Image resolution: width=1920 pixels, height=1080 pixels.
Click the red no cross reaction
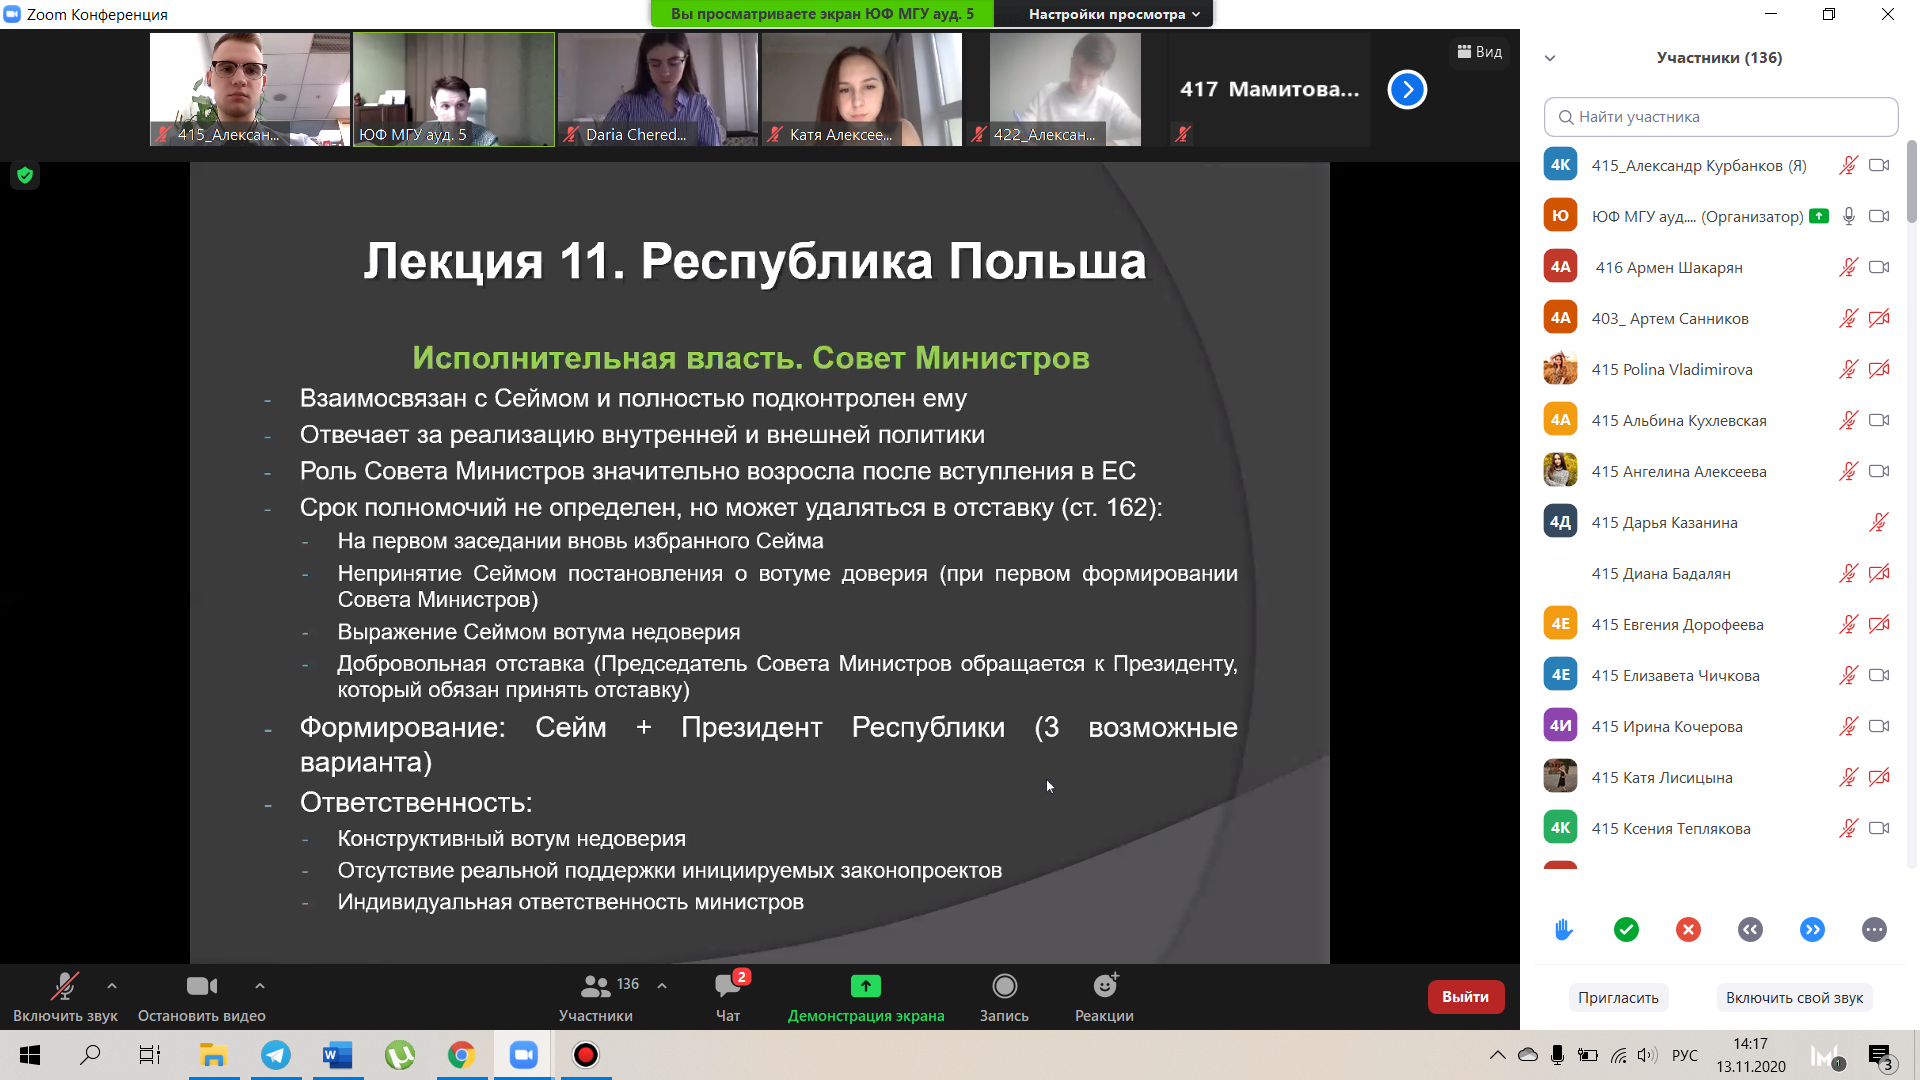1688,930
